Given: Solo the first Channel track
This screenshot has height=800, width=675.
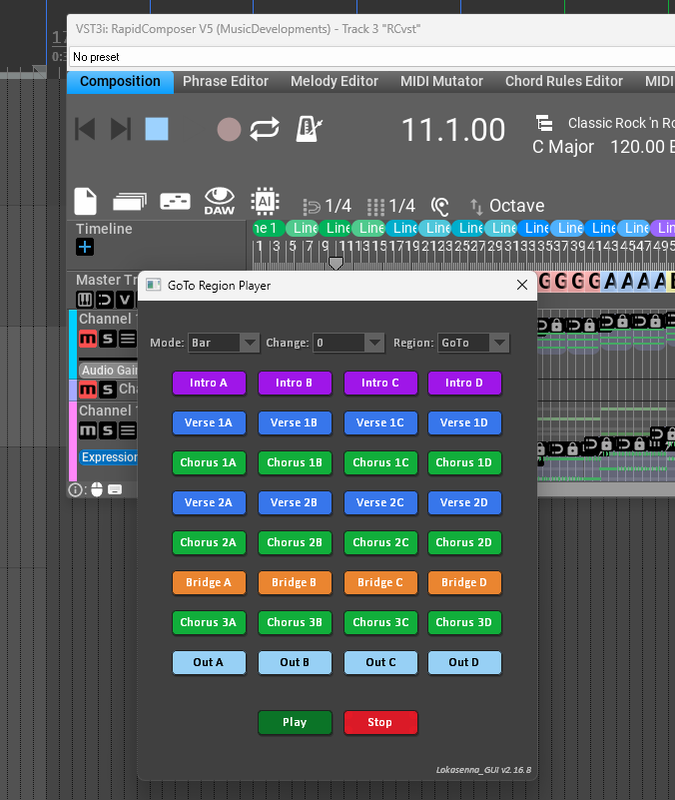Looking at the screenshot, I should (107, 338).
